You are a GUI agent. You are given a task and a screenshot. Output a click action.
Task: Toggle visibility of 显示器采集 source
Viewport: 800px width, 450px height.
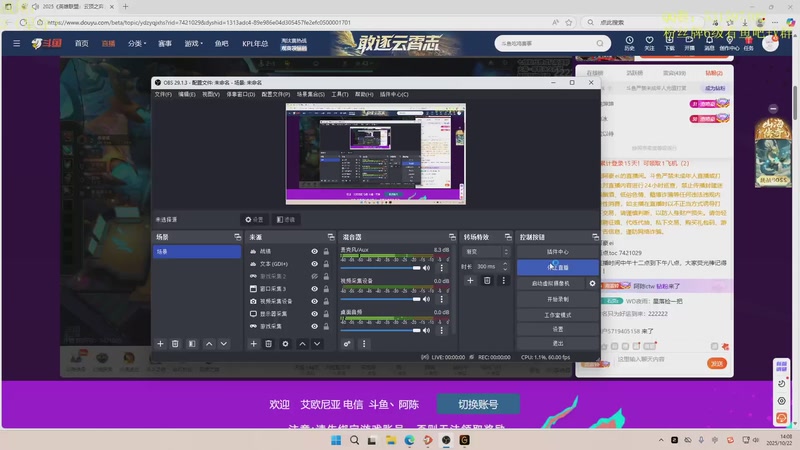[x=314, y=314]
